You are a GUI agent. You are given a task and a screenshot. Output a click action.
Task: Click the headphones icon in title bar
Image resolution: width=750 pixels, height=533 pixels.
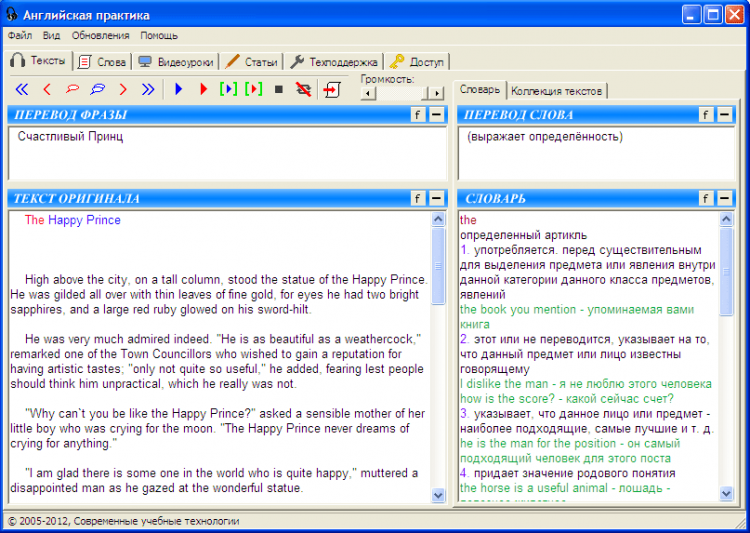[x=11, y=14]
